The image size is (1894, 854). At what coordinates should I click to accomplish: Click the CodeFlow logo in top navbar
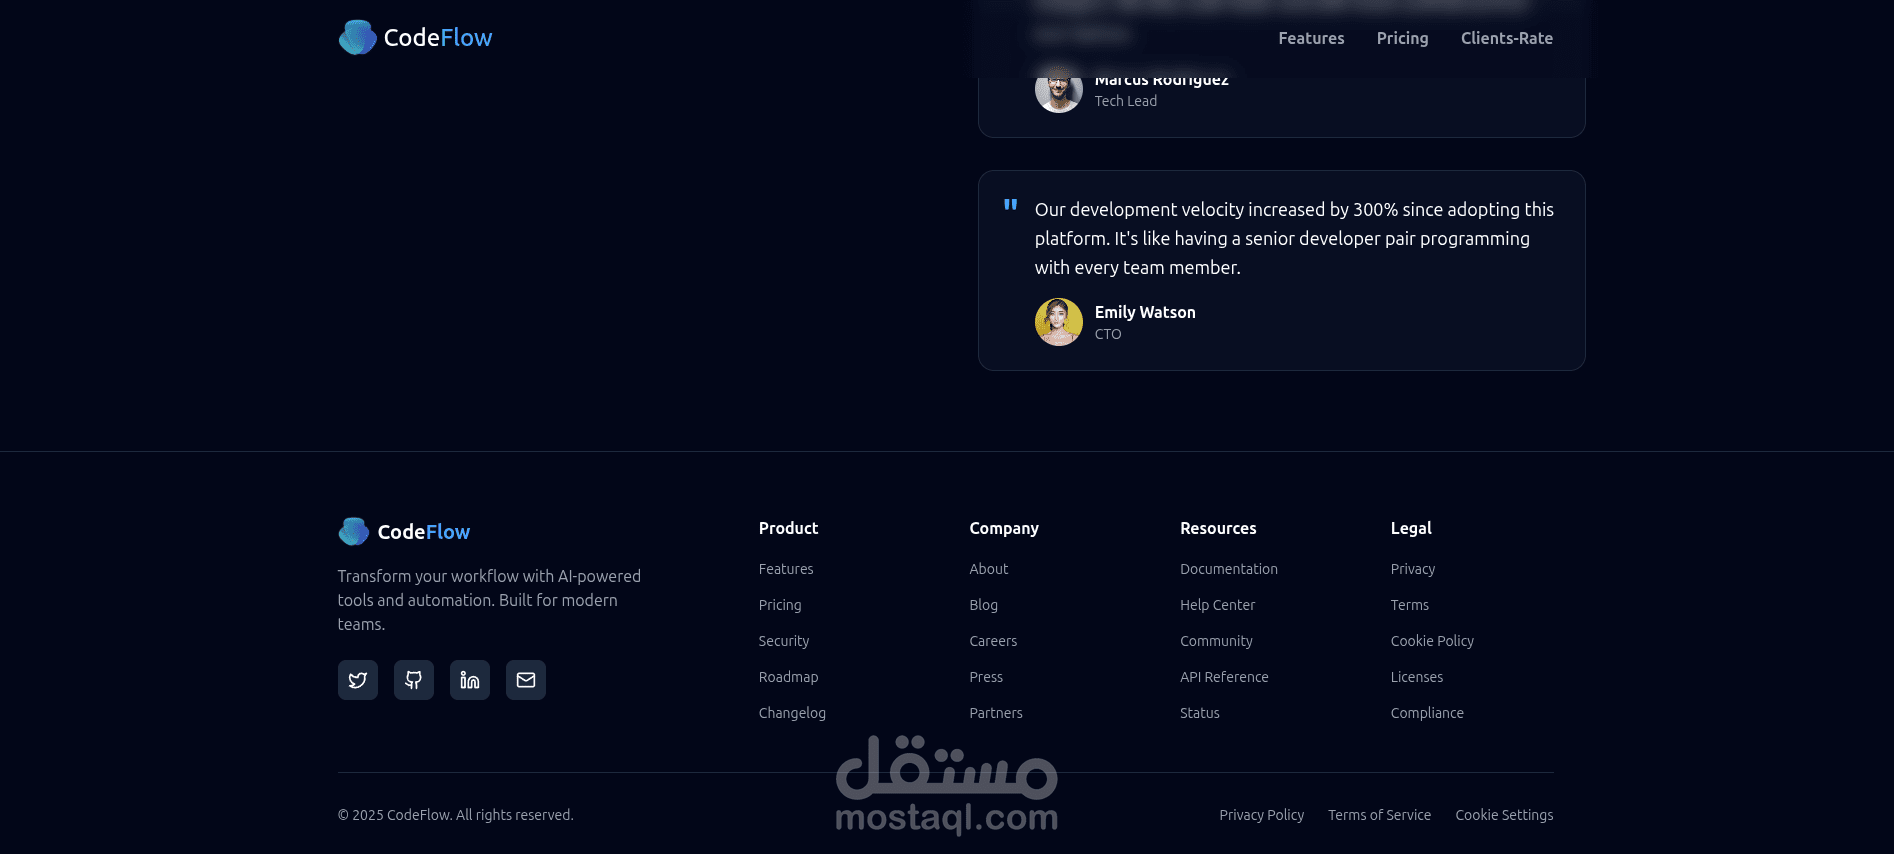(x=415, y=38)
